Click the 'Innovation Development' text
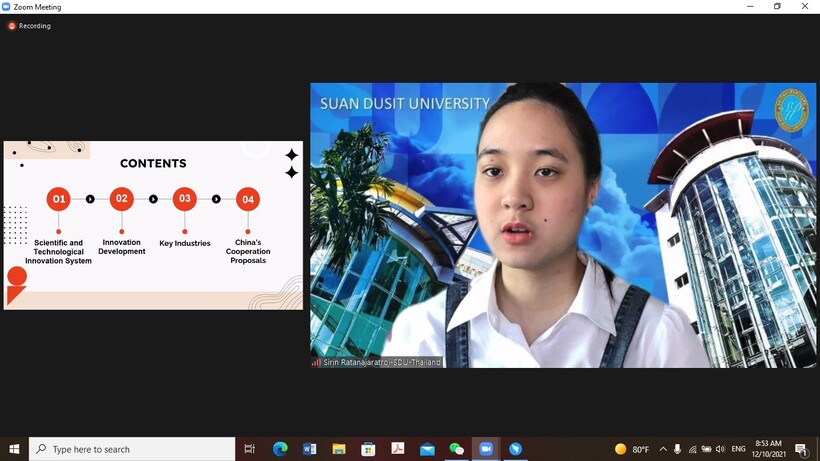820x461 pixels. point(121,247)
